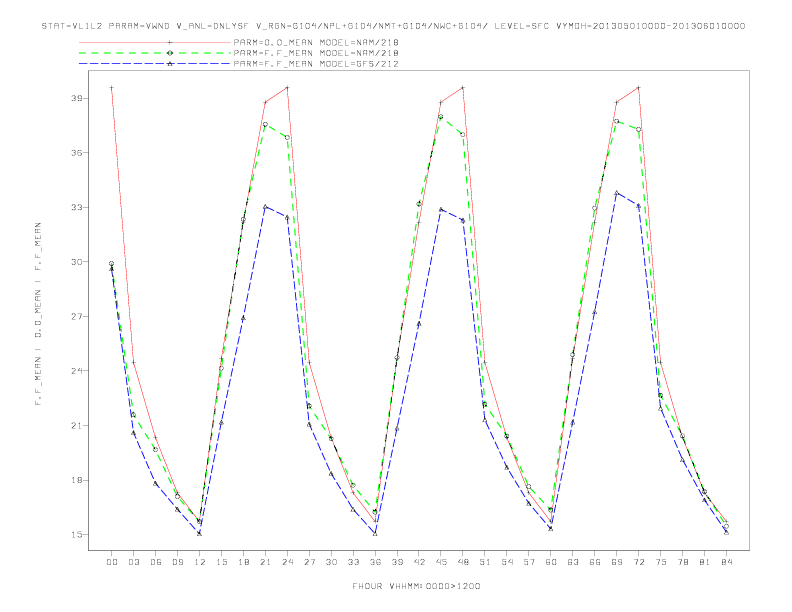Image resolution: width=792 pixels, height=612 pixels.
Task: Select legend entry PARM=O.O_MEAN MODEL=NAM/218
Action: pyautogui.click(x=316, y=42)
